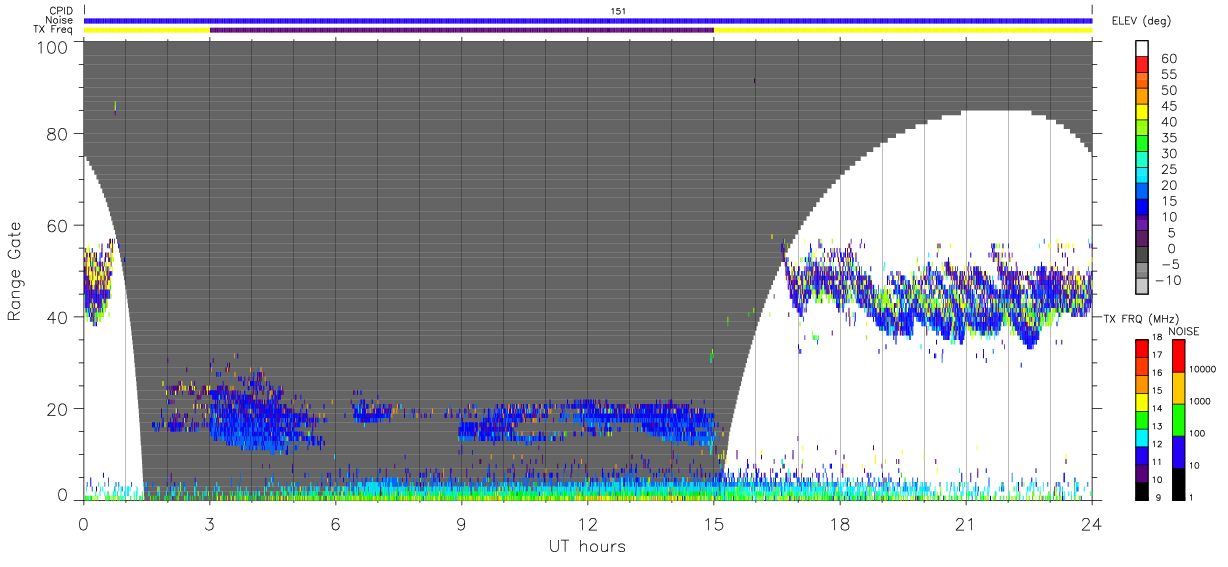Click the "Range Gate" y-axis title
Screen dimensions: 1228x567
tap(14, 271)
